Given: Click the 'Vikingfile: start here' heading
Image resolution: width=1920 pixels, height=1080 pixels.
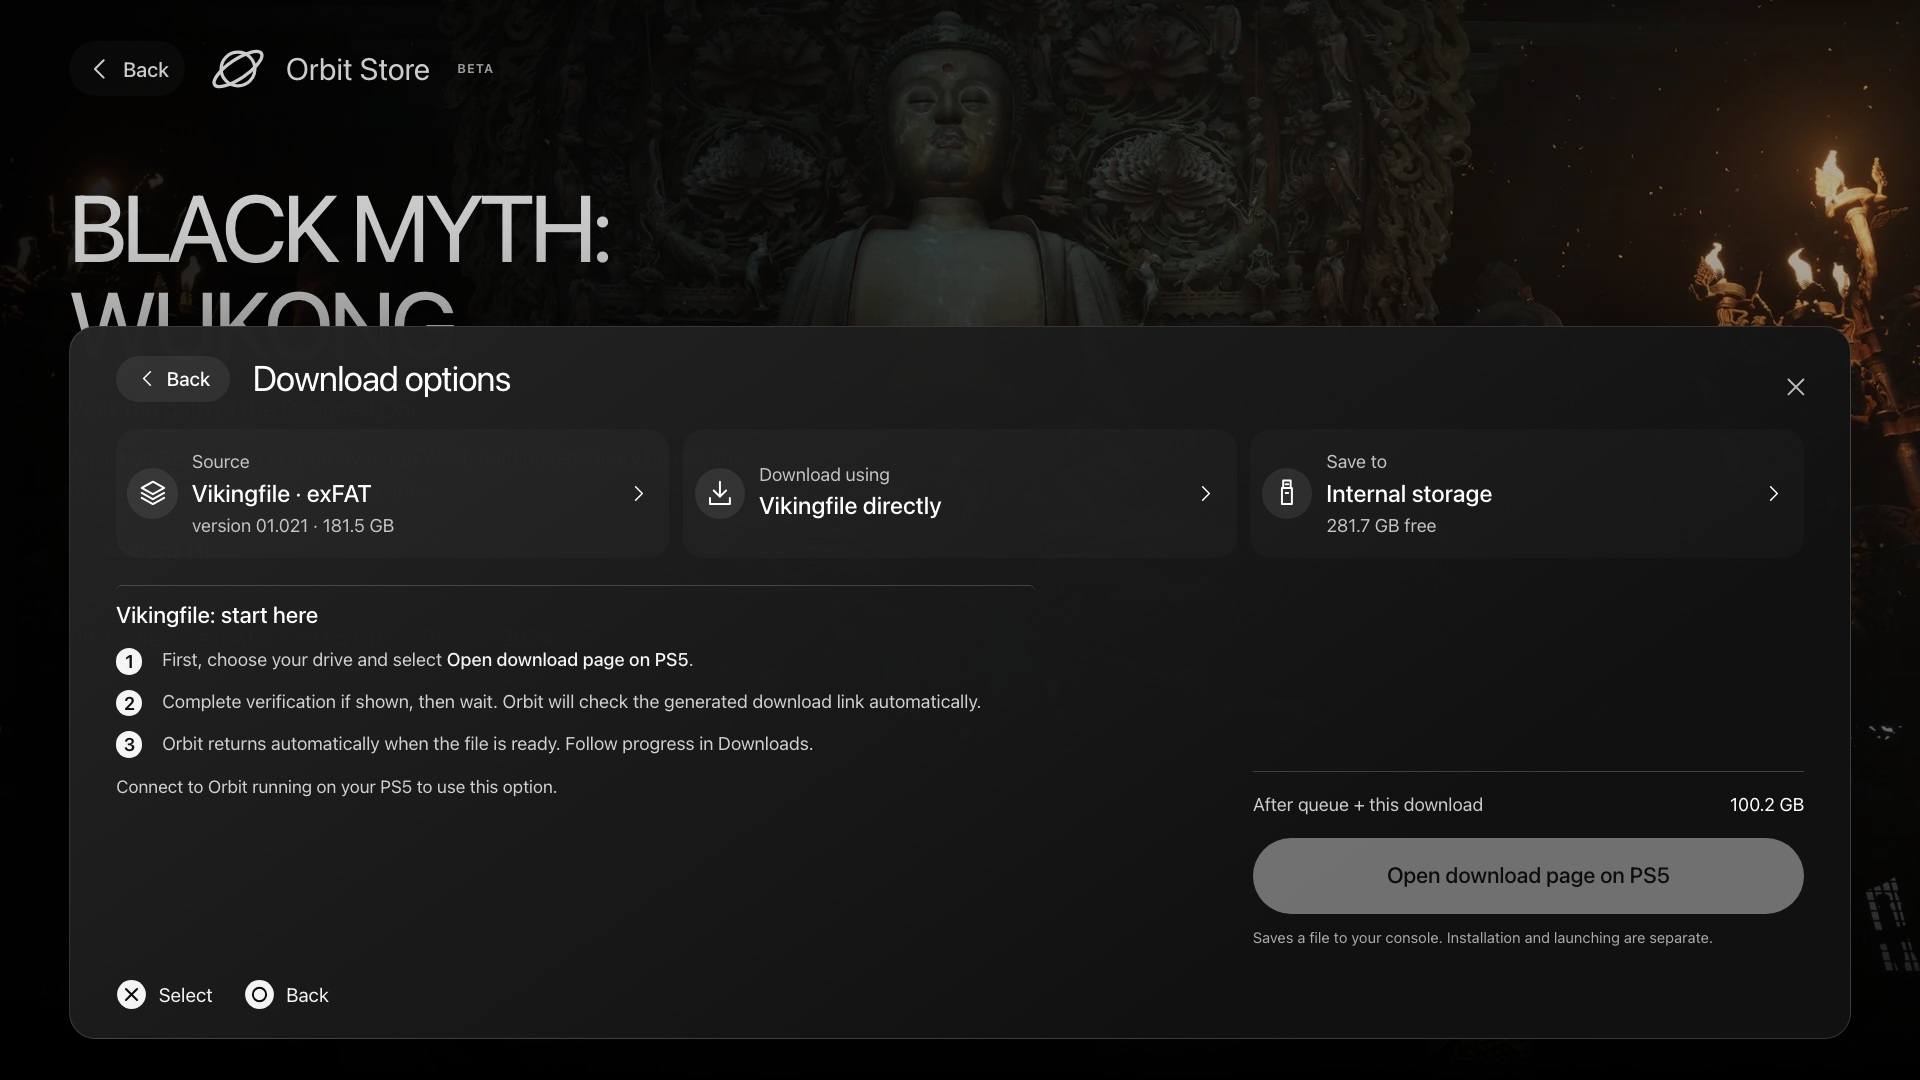Looking at the screenshot, I should coord(217,616).
